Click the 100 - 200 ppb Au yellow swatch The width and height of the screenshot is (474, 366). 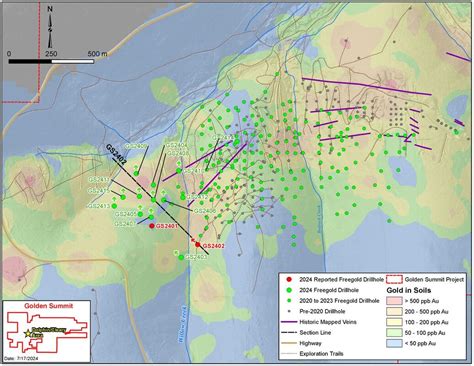[x=394, y=322]
